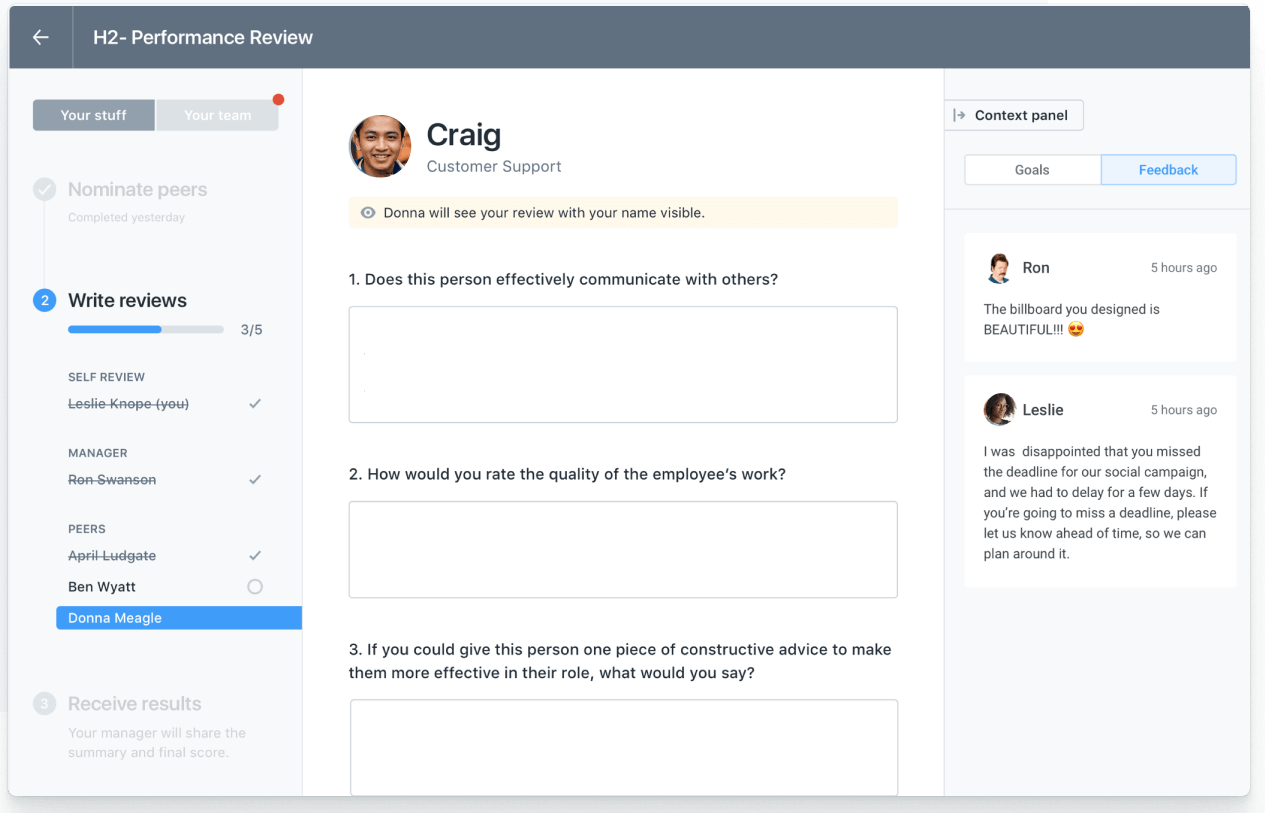Click Craig's profile photo

coord(380,146)
